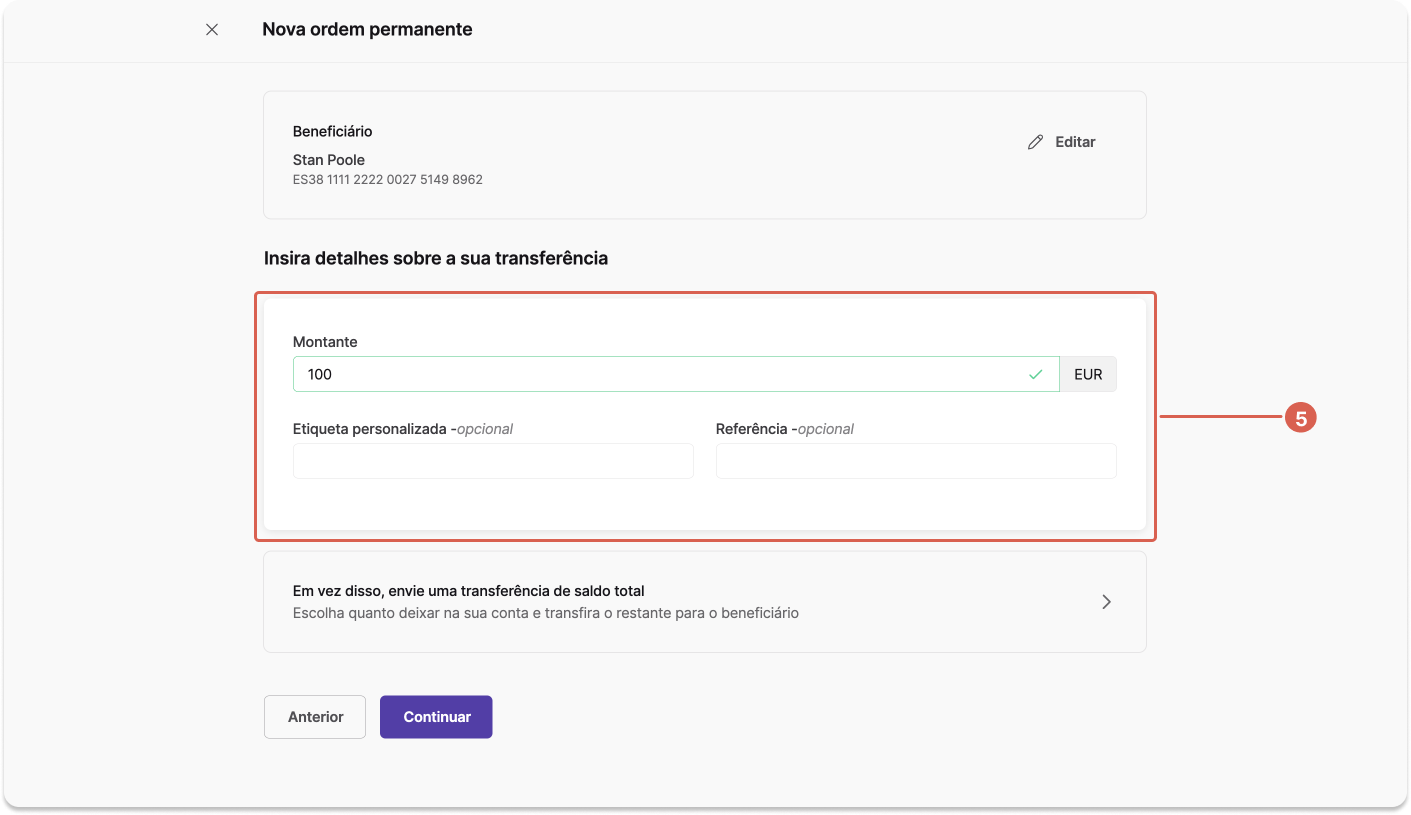Click 'Escolha quanto deixar na sua conta' description
Image resolution: width=1411 pixels, height=815 pixels.
[546, 613]
